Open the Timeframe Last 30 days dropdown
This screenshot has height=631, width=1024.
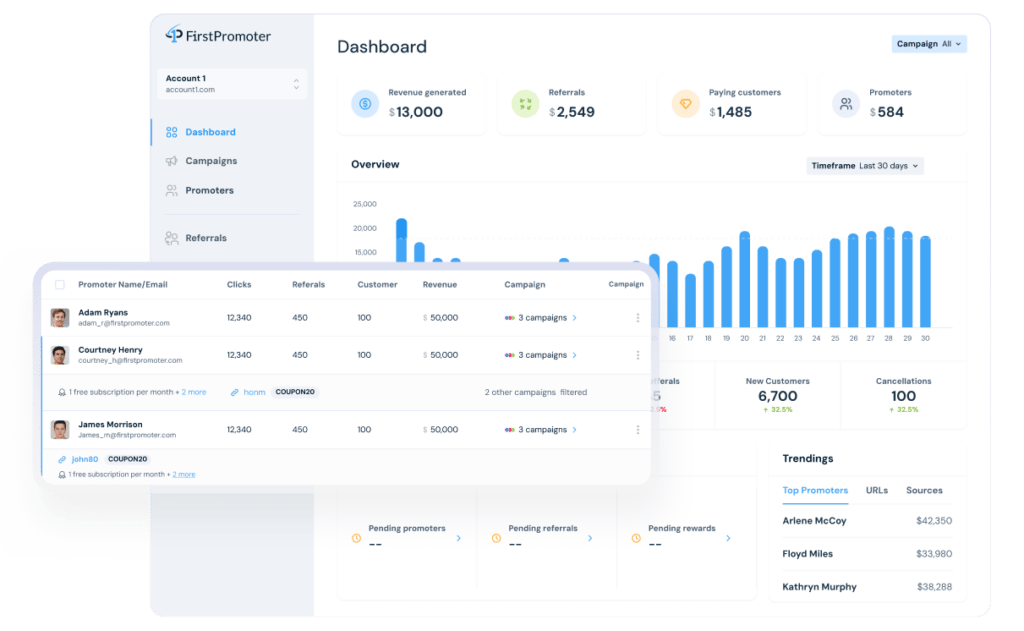(865, 166)
